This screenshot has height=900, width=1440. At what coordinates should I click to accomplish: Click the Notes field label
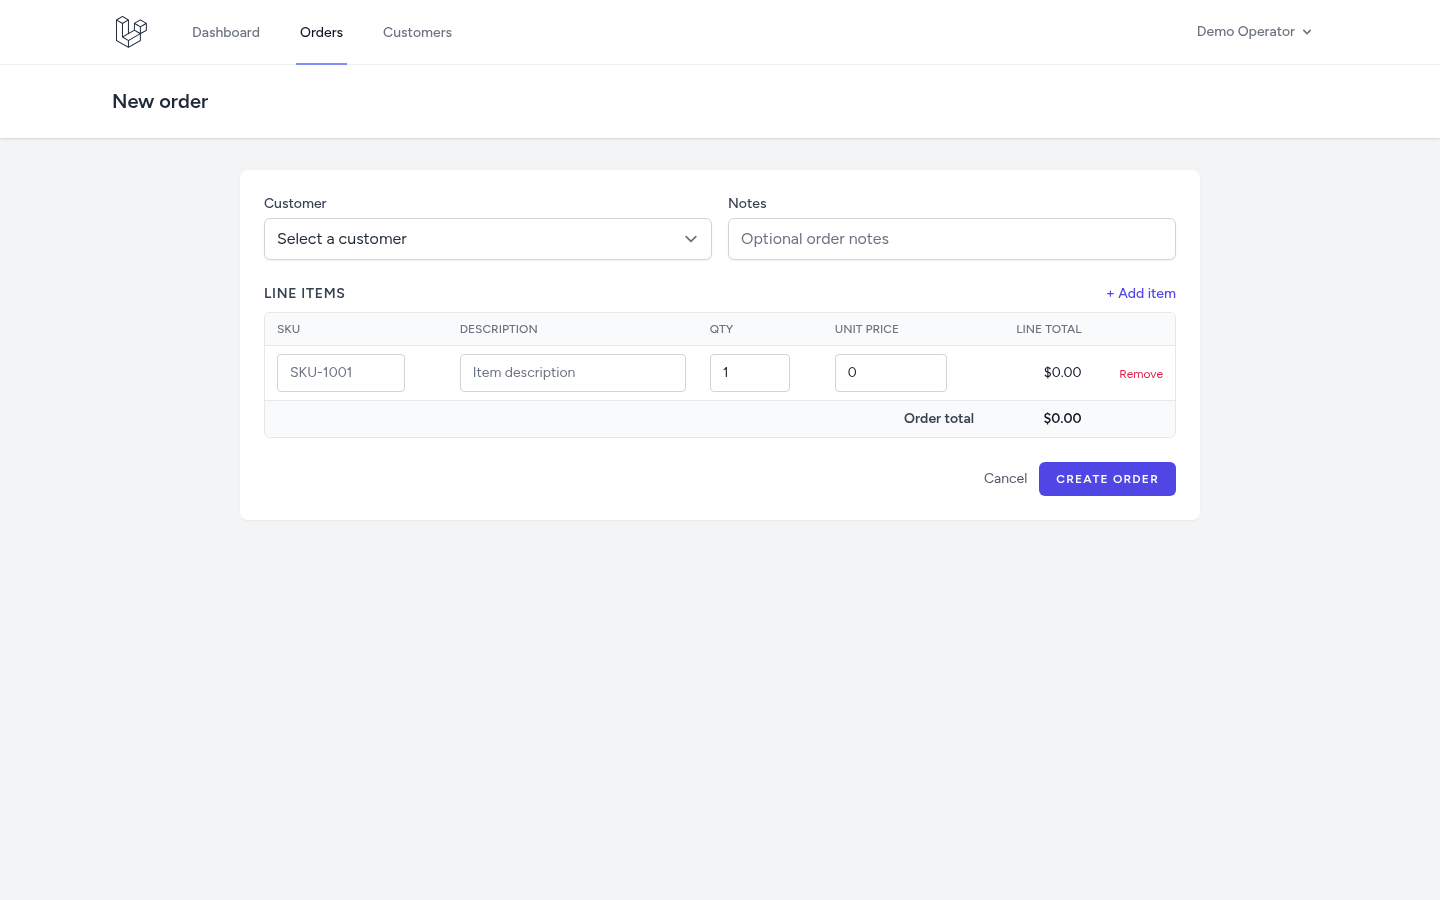(747, 203)
